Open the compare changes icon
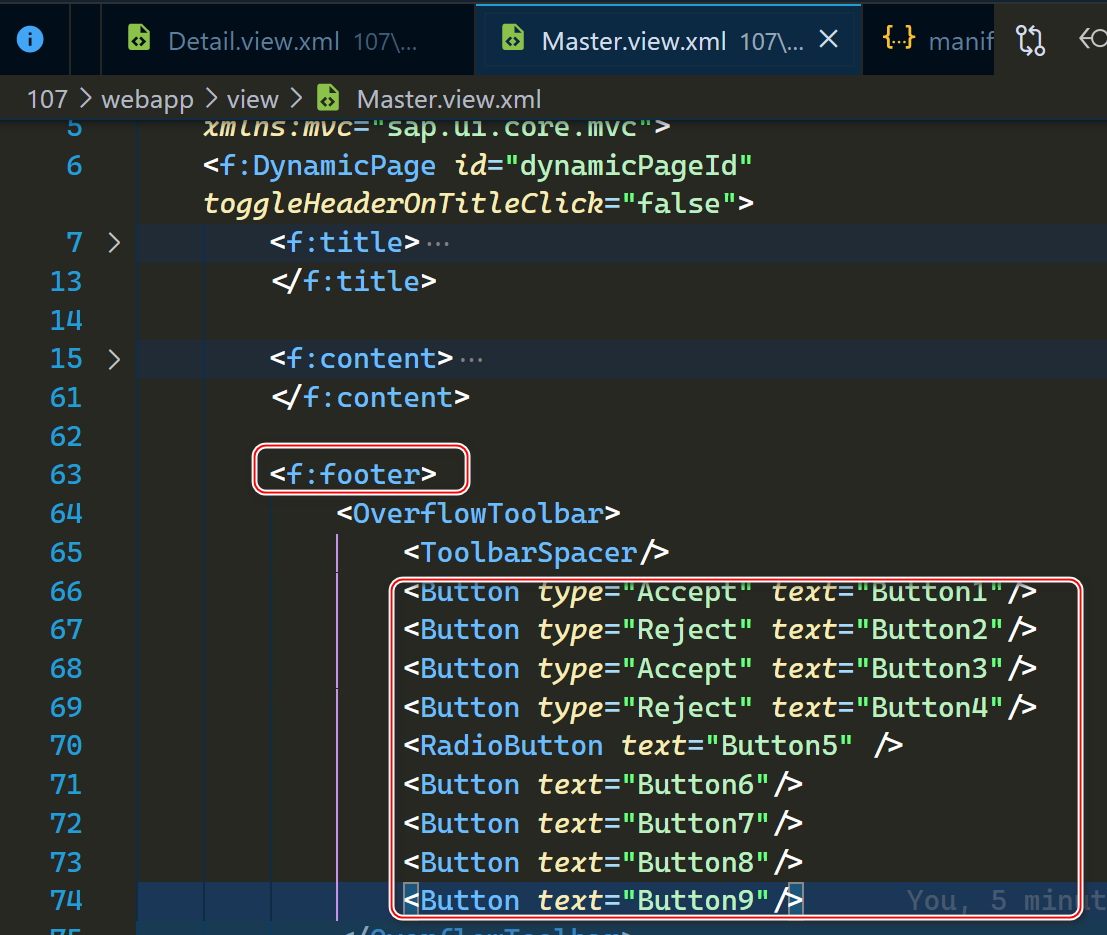The image size is (1107, 935). pos(1029,40)
